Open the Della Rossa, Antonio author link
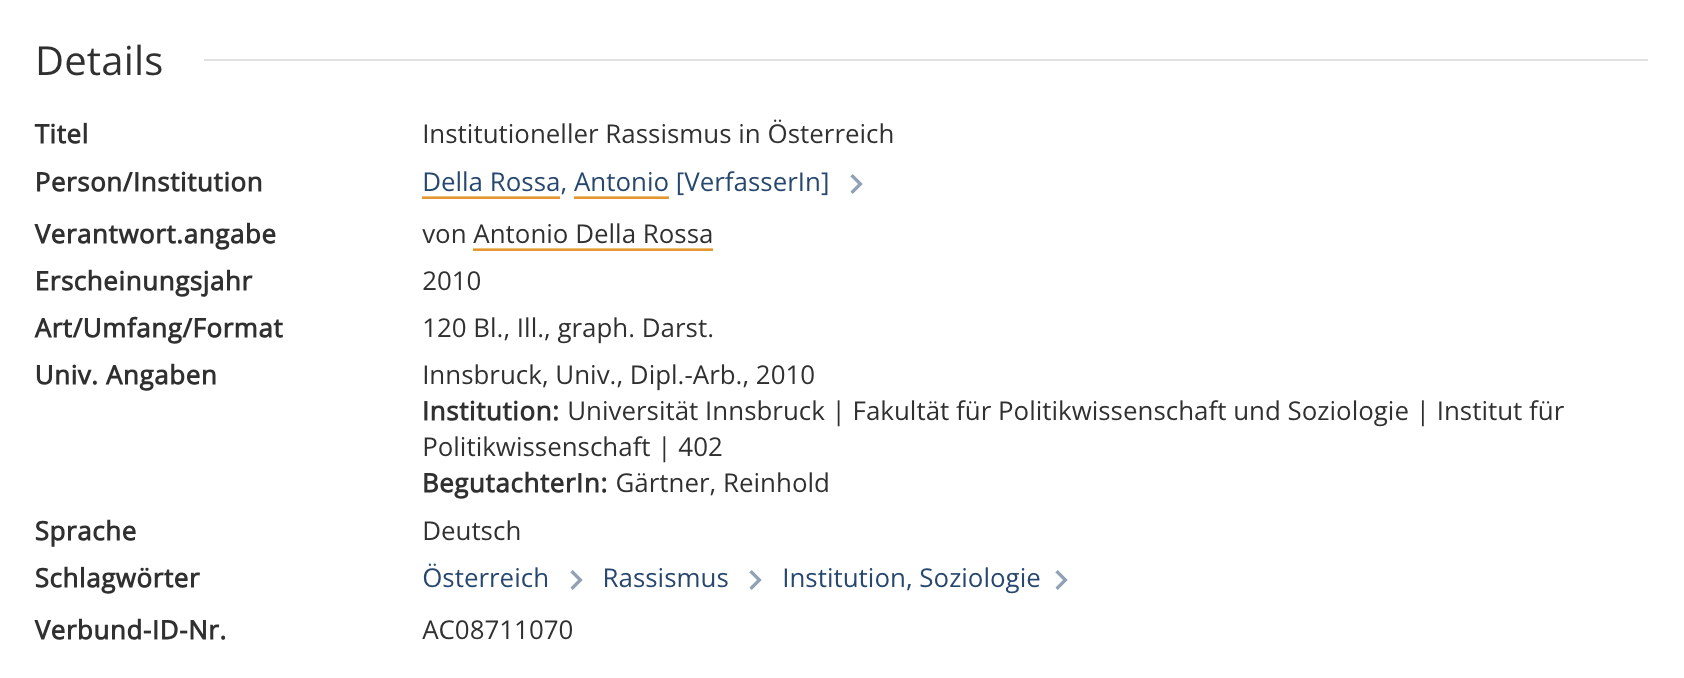 tap(545, 182)
